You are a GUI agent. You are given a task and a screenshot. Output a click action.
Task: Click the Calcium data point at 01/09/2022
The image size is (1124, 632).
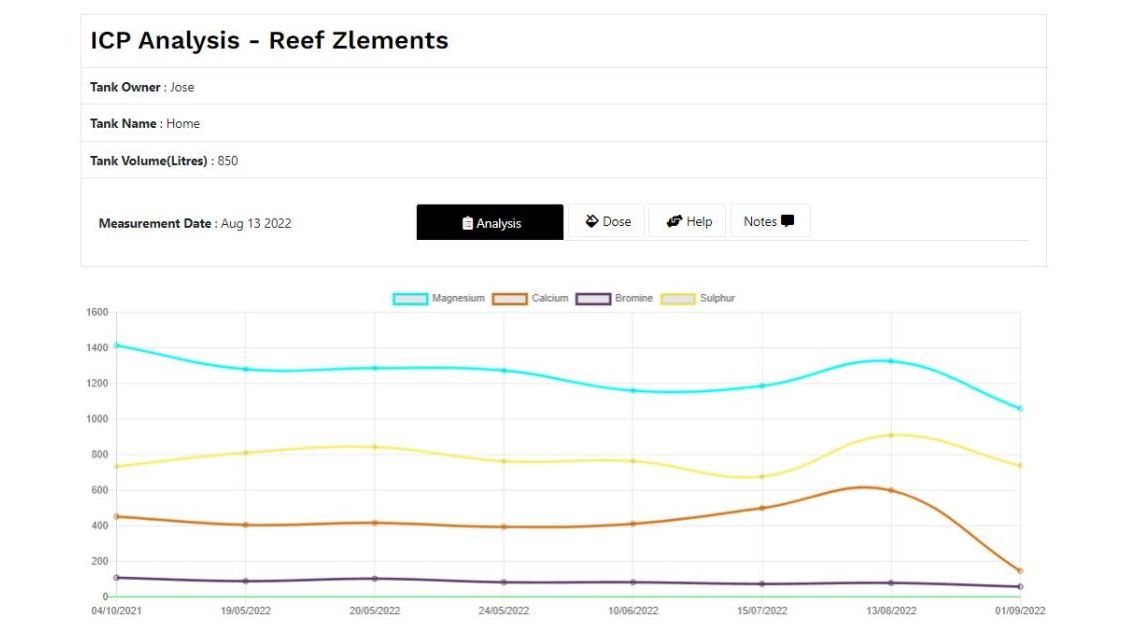pos(1022,570)
